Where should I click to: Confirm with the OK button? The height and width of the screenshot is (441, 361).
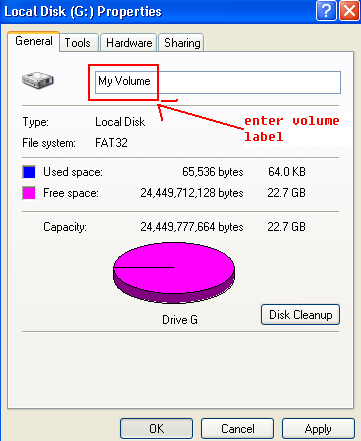[156, 429]
